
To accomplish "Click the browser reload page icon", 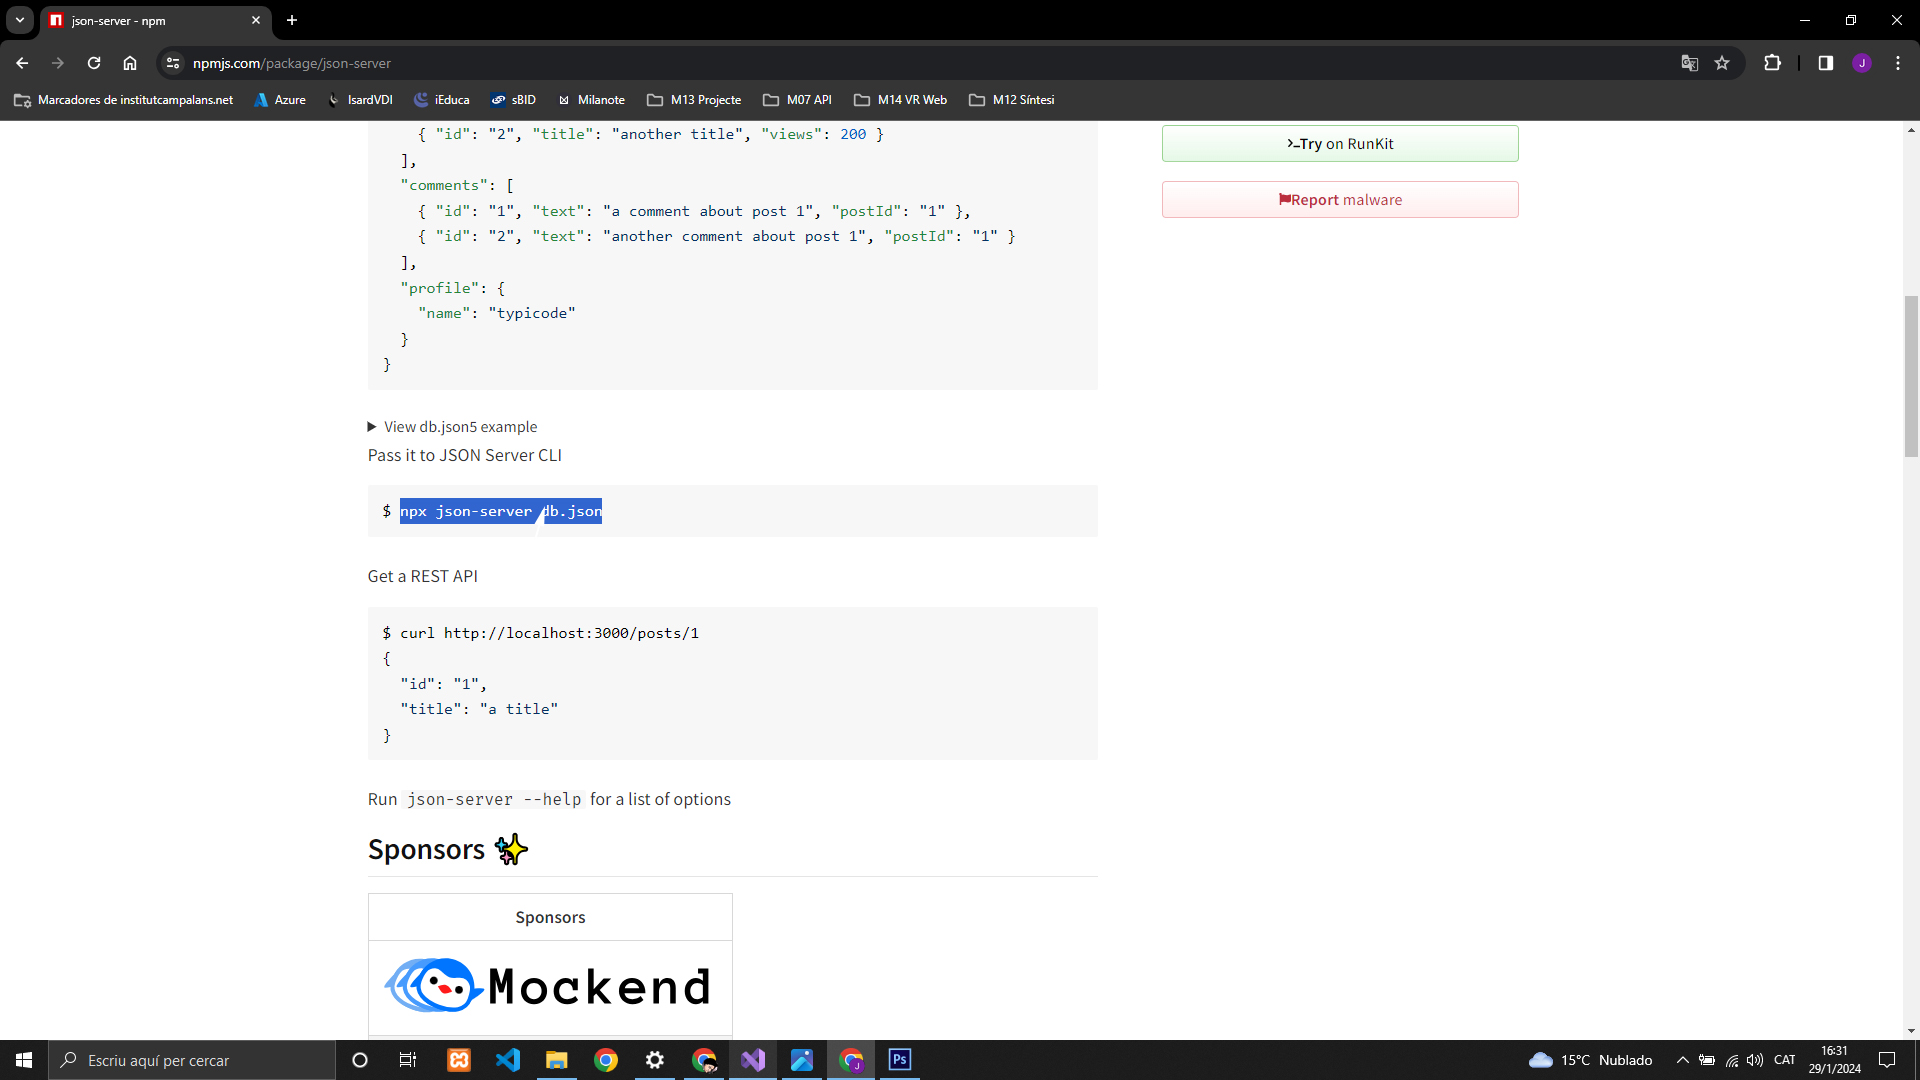I will point(94,63).
